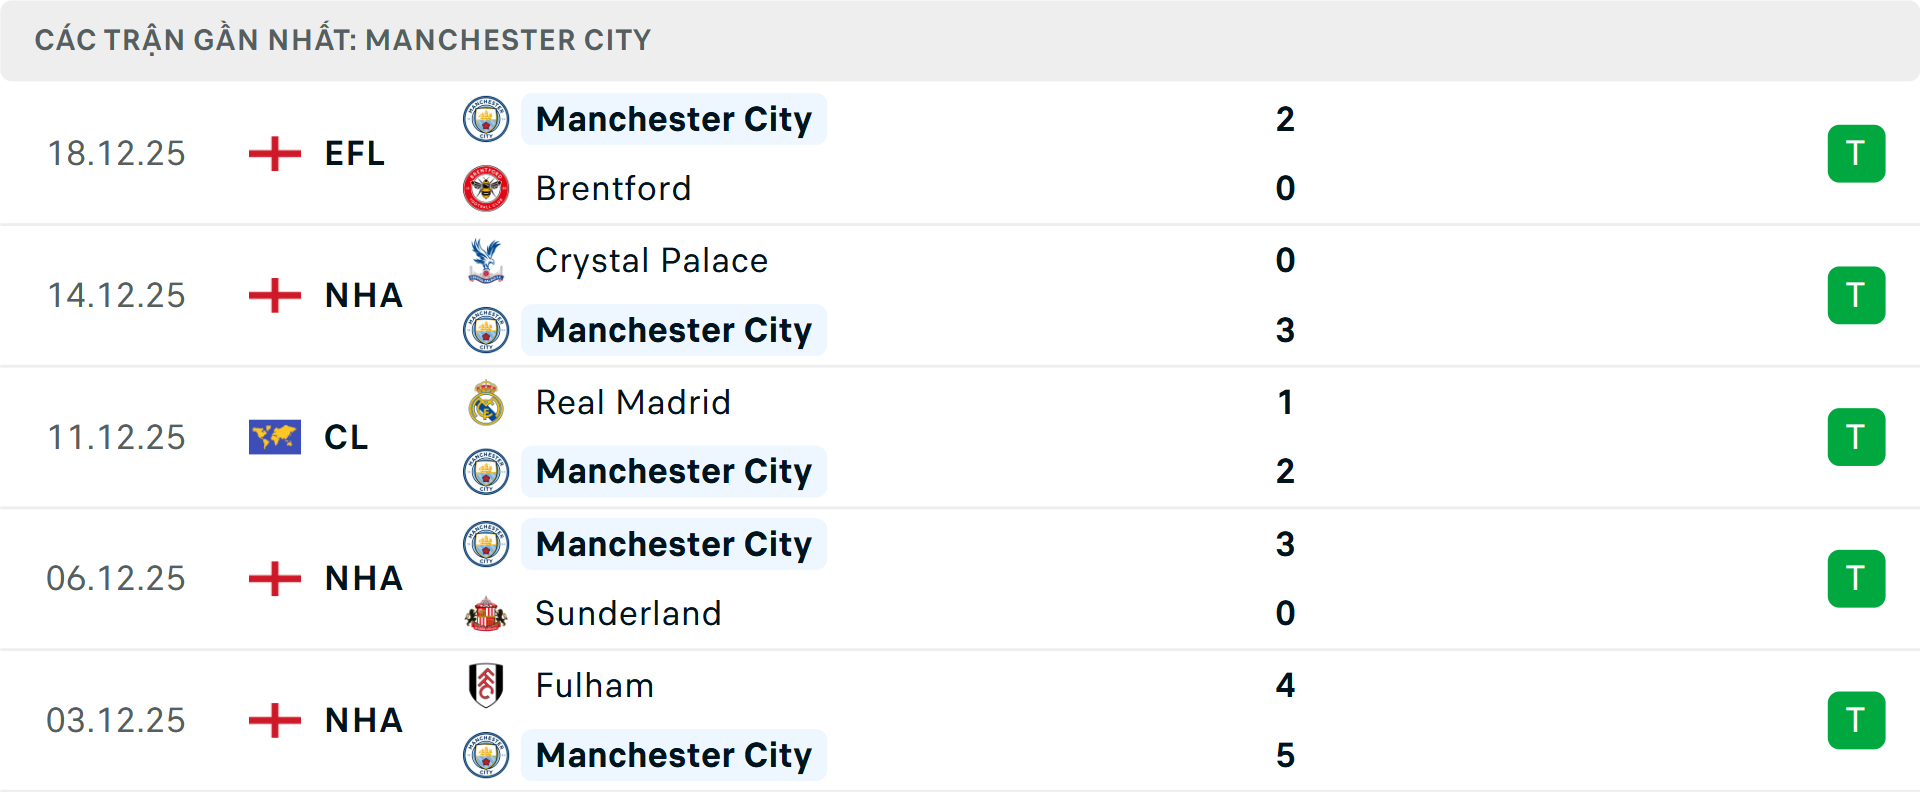Image resolution: width=1920 pixels, height=792 pixels.
Task: Open the Real Madrid club logo
Action: click(x=486, y=402)
